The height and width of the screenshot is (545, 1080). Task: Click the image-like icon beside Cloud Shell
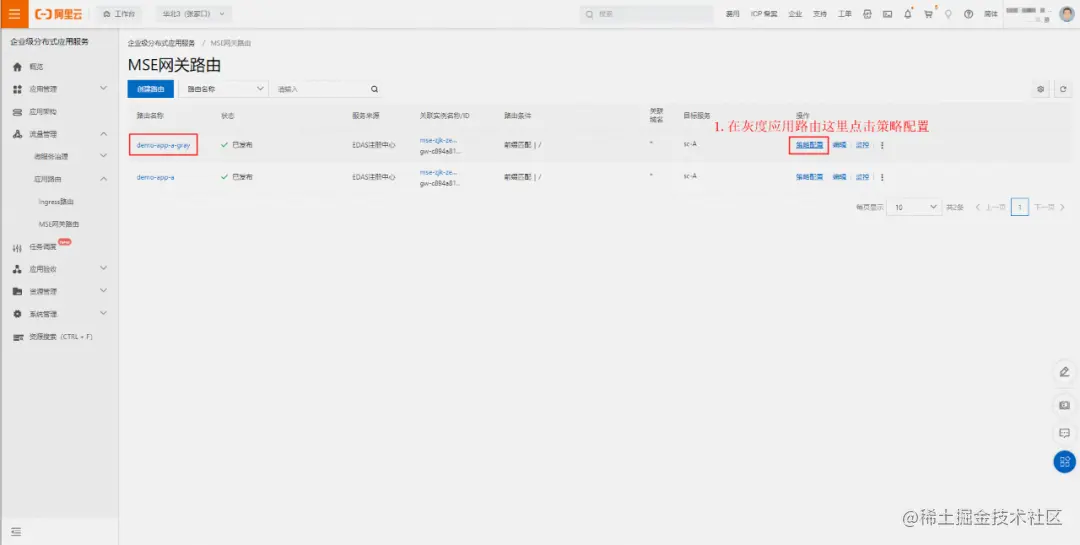887,14
